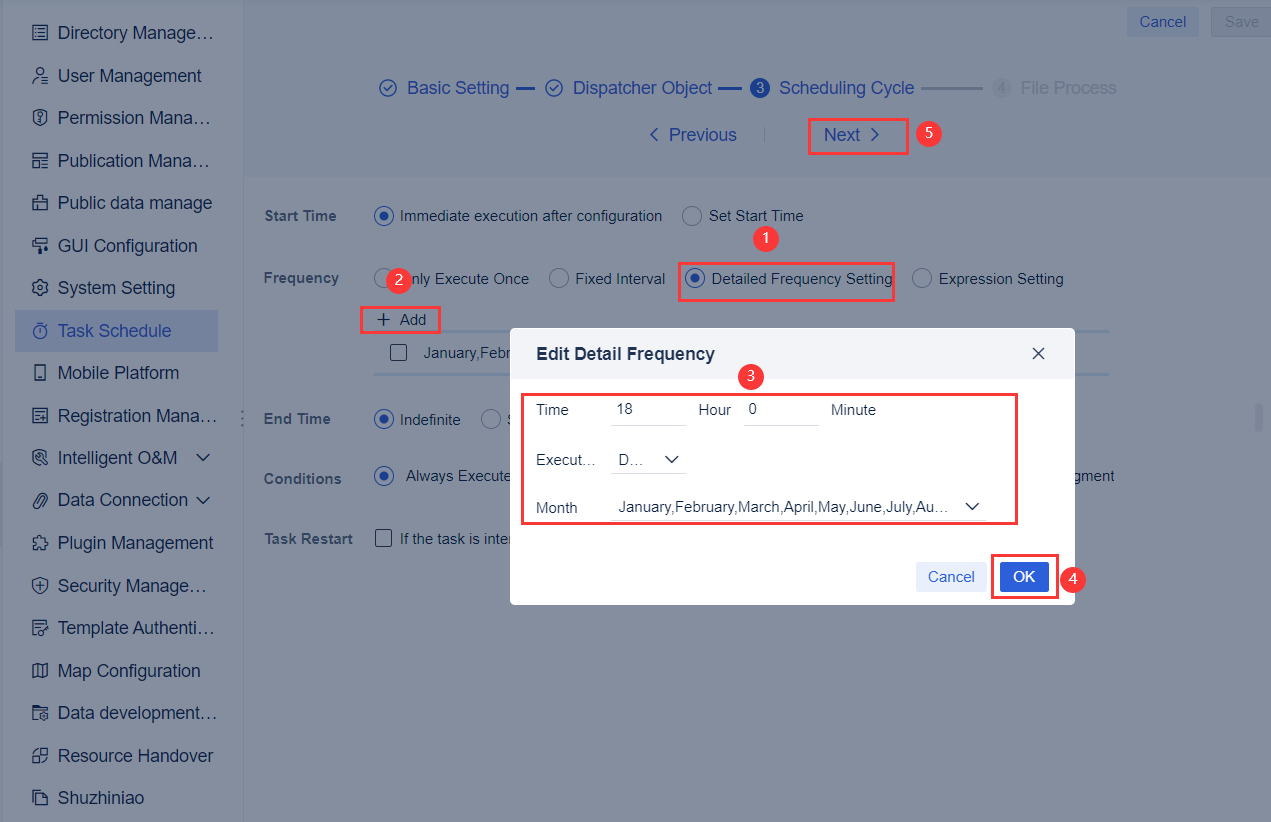The image size is (1271, 822).
Task: Switch to the Dispatcher Object step
Action: click(643, 88)
